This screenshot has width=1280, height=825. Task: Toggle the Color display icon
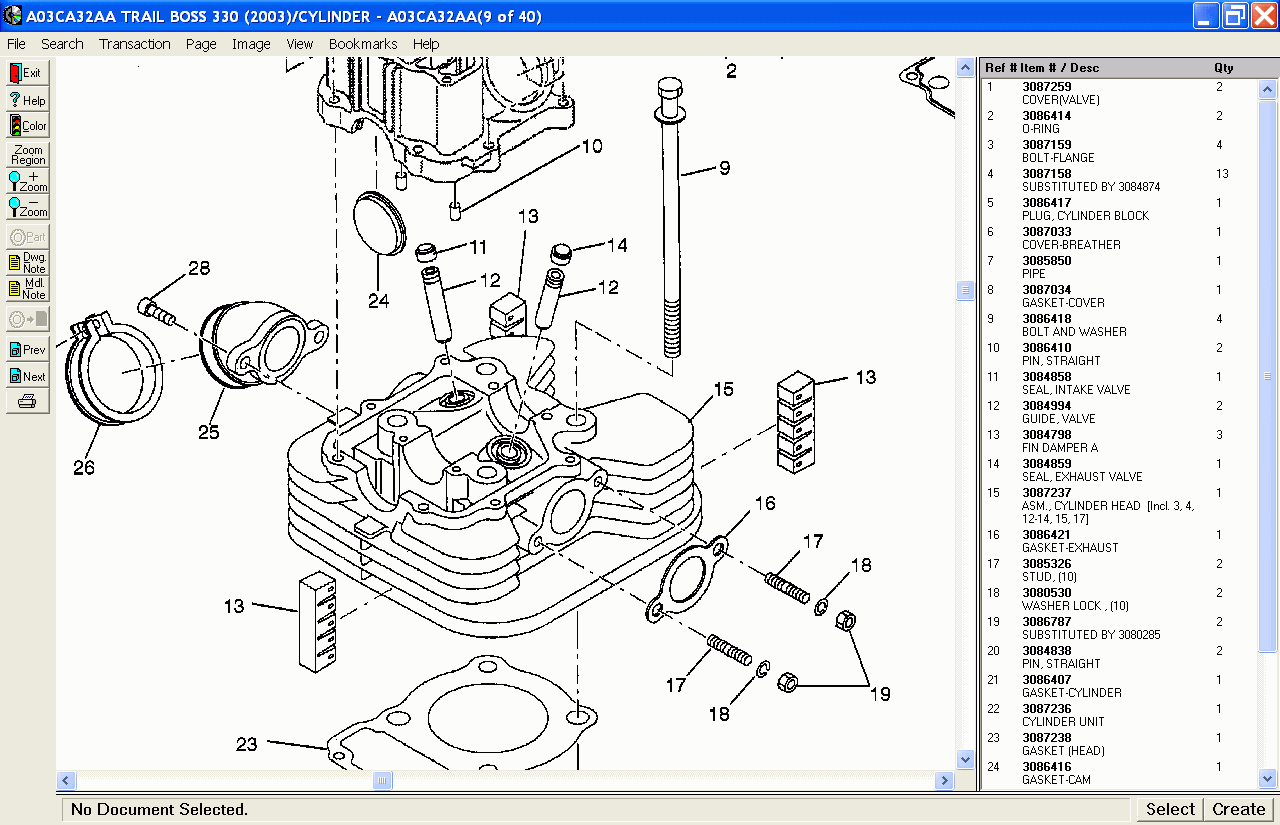point(27,126)
